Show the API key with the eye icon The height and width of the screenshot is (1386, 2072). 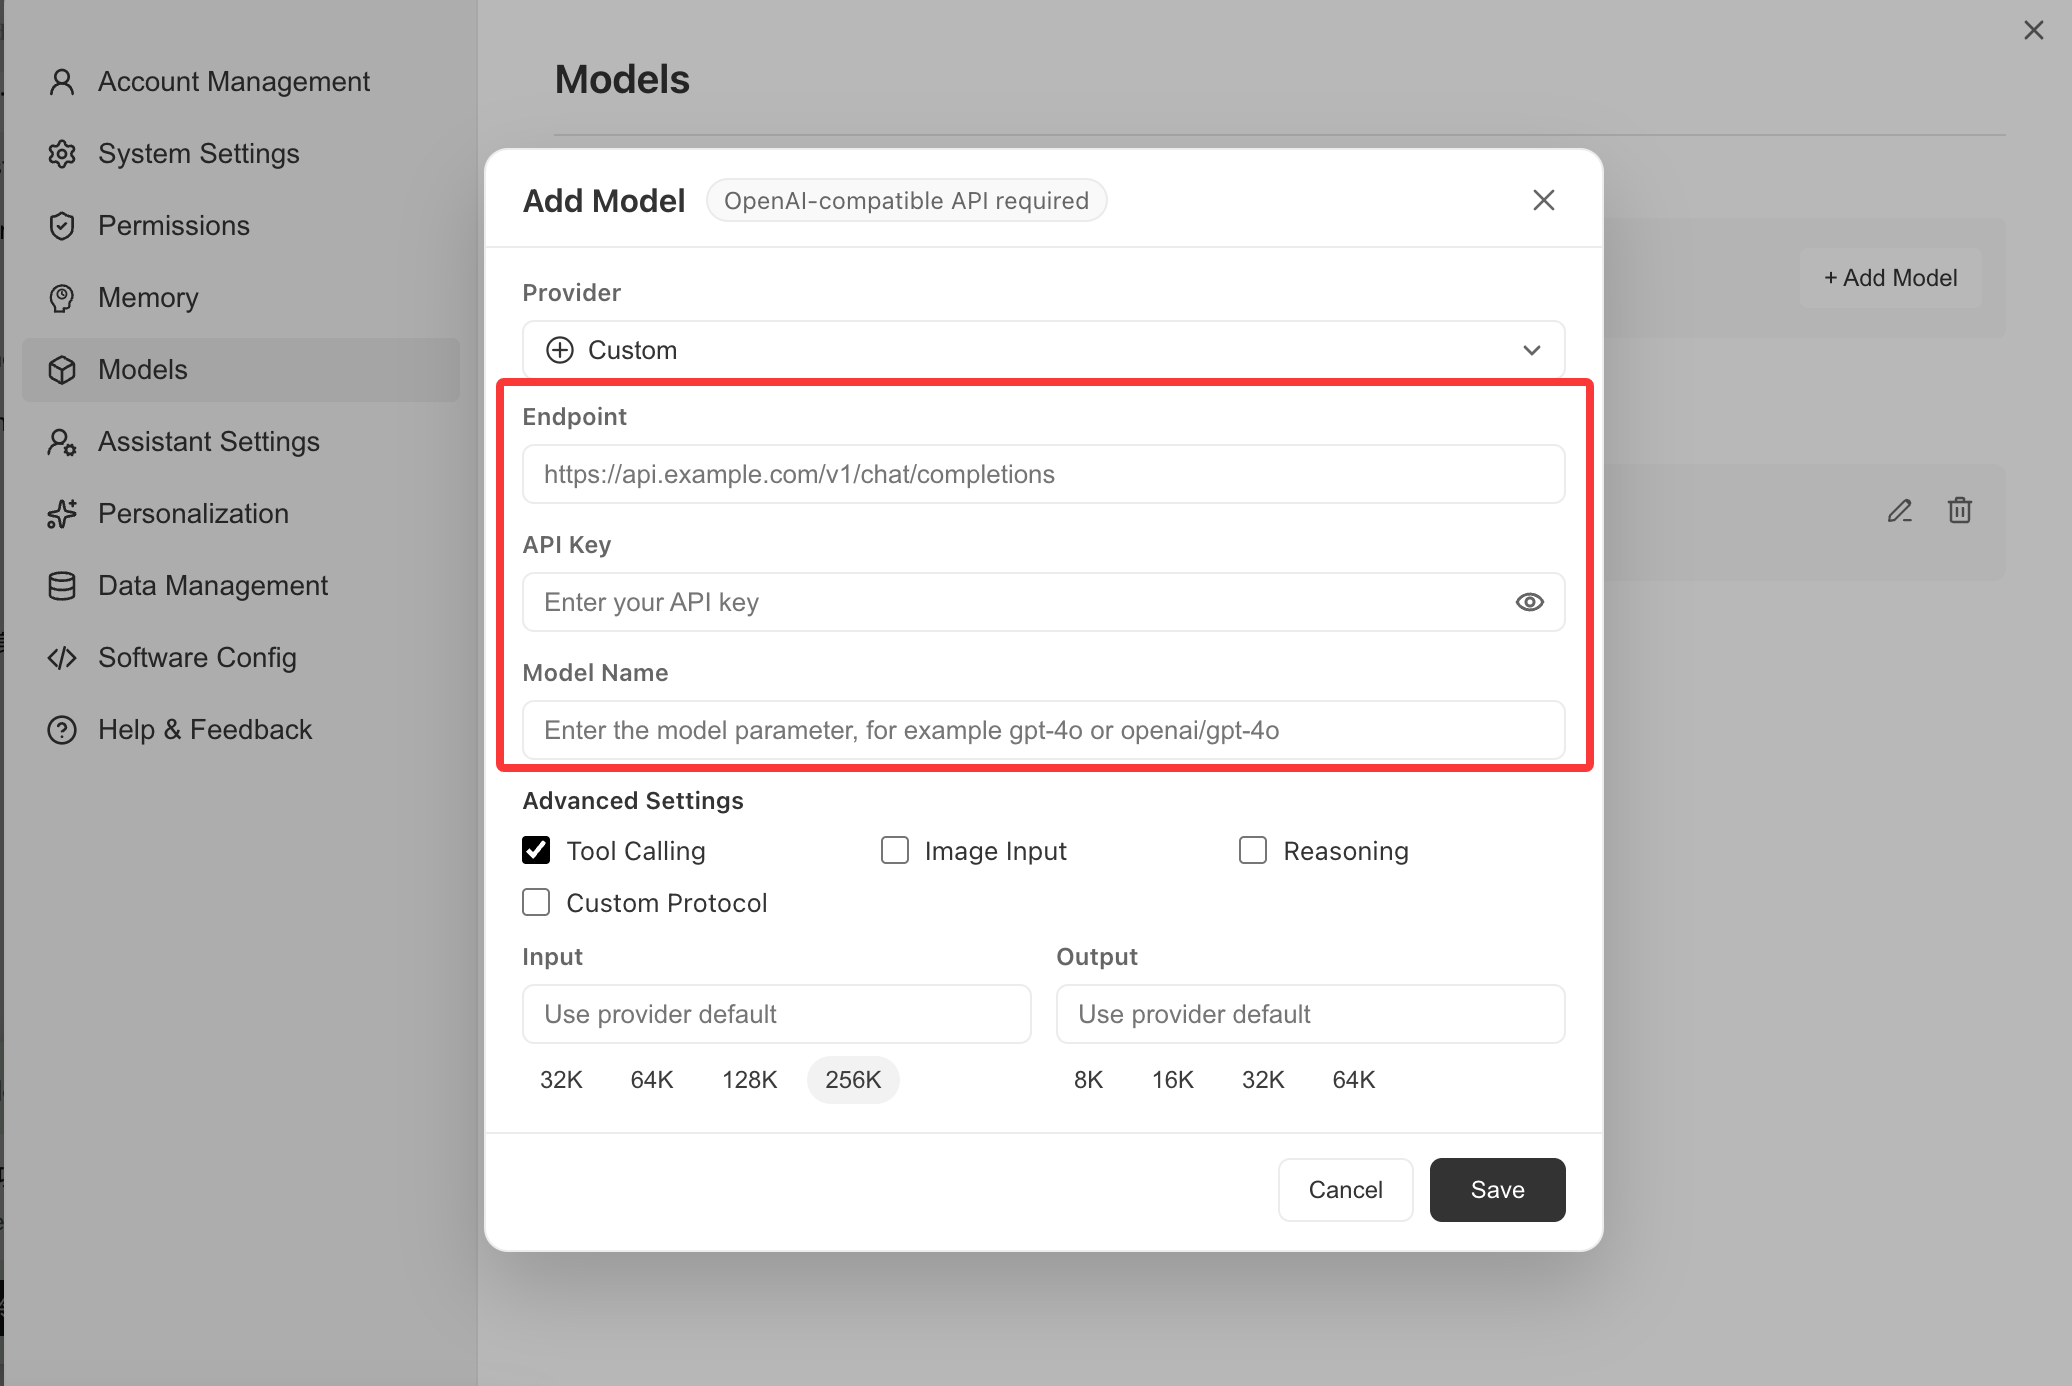(1529, 602)
